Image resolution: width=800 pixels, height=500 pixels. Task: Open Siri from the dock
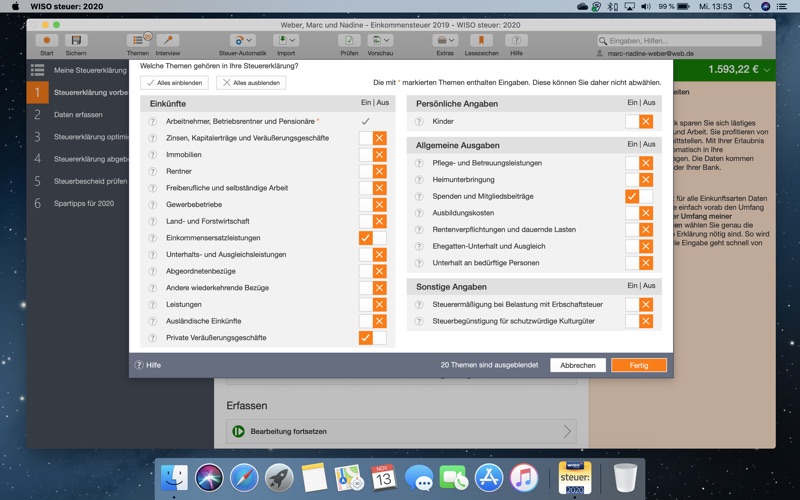[209, 478]
